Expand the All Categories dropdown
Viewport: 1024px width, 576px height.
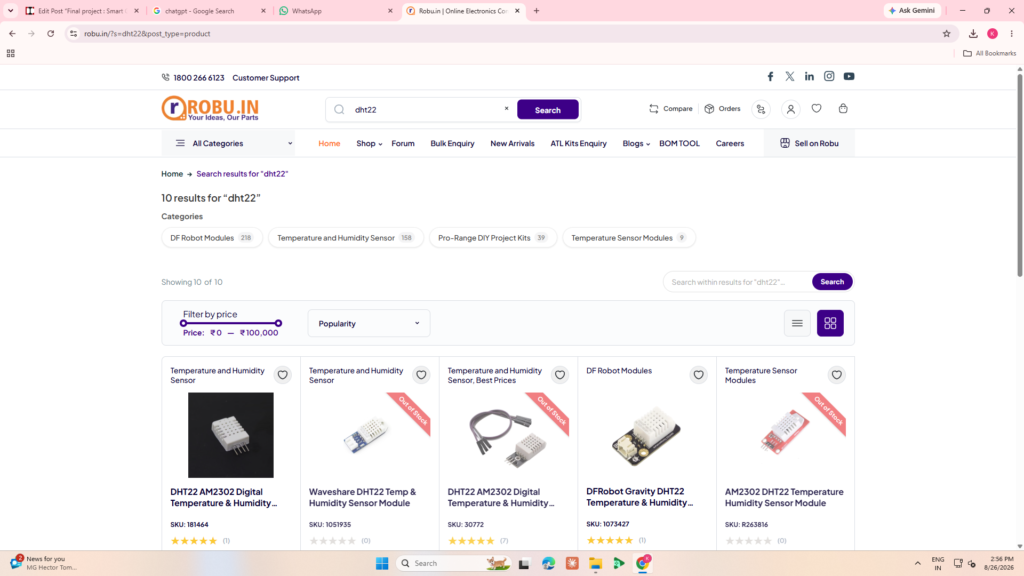[228, 143]
